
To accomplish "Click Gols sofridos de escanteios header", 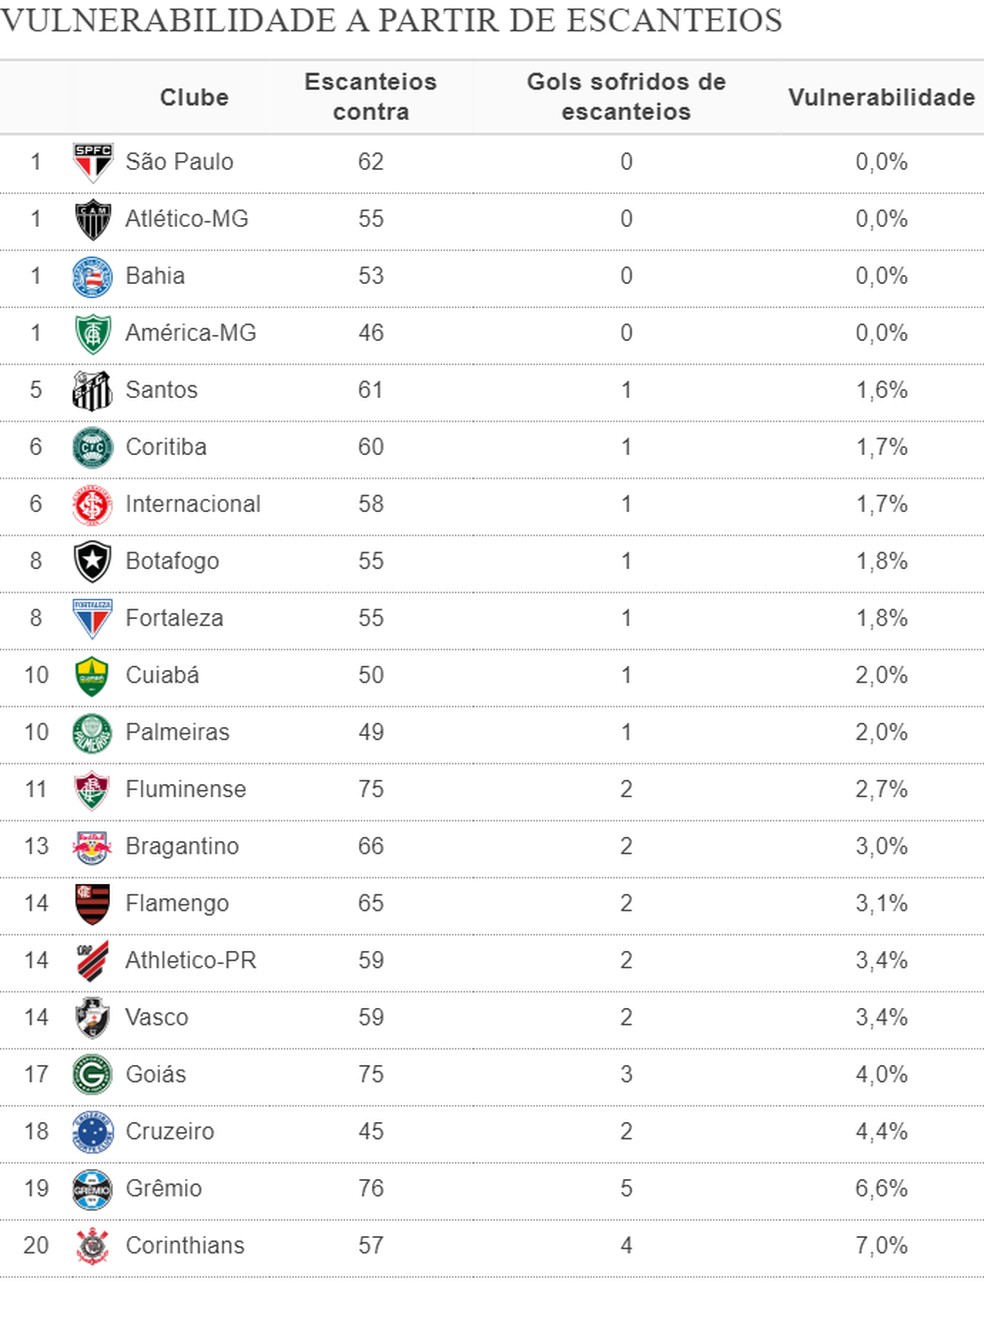I will click(626, 97).
